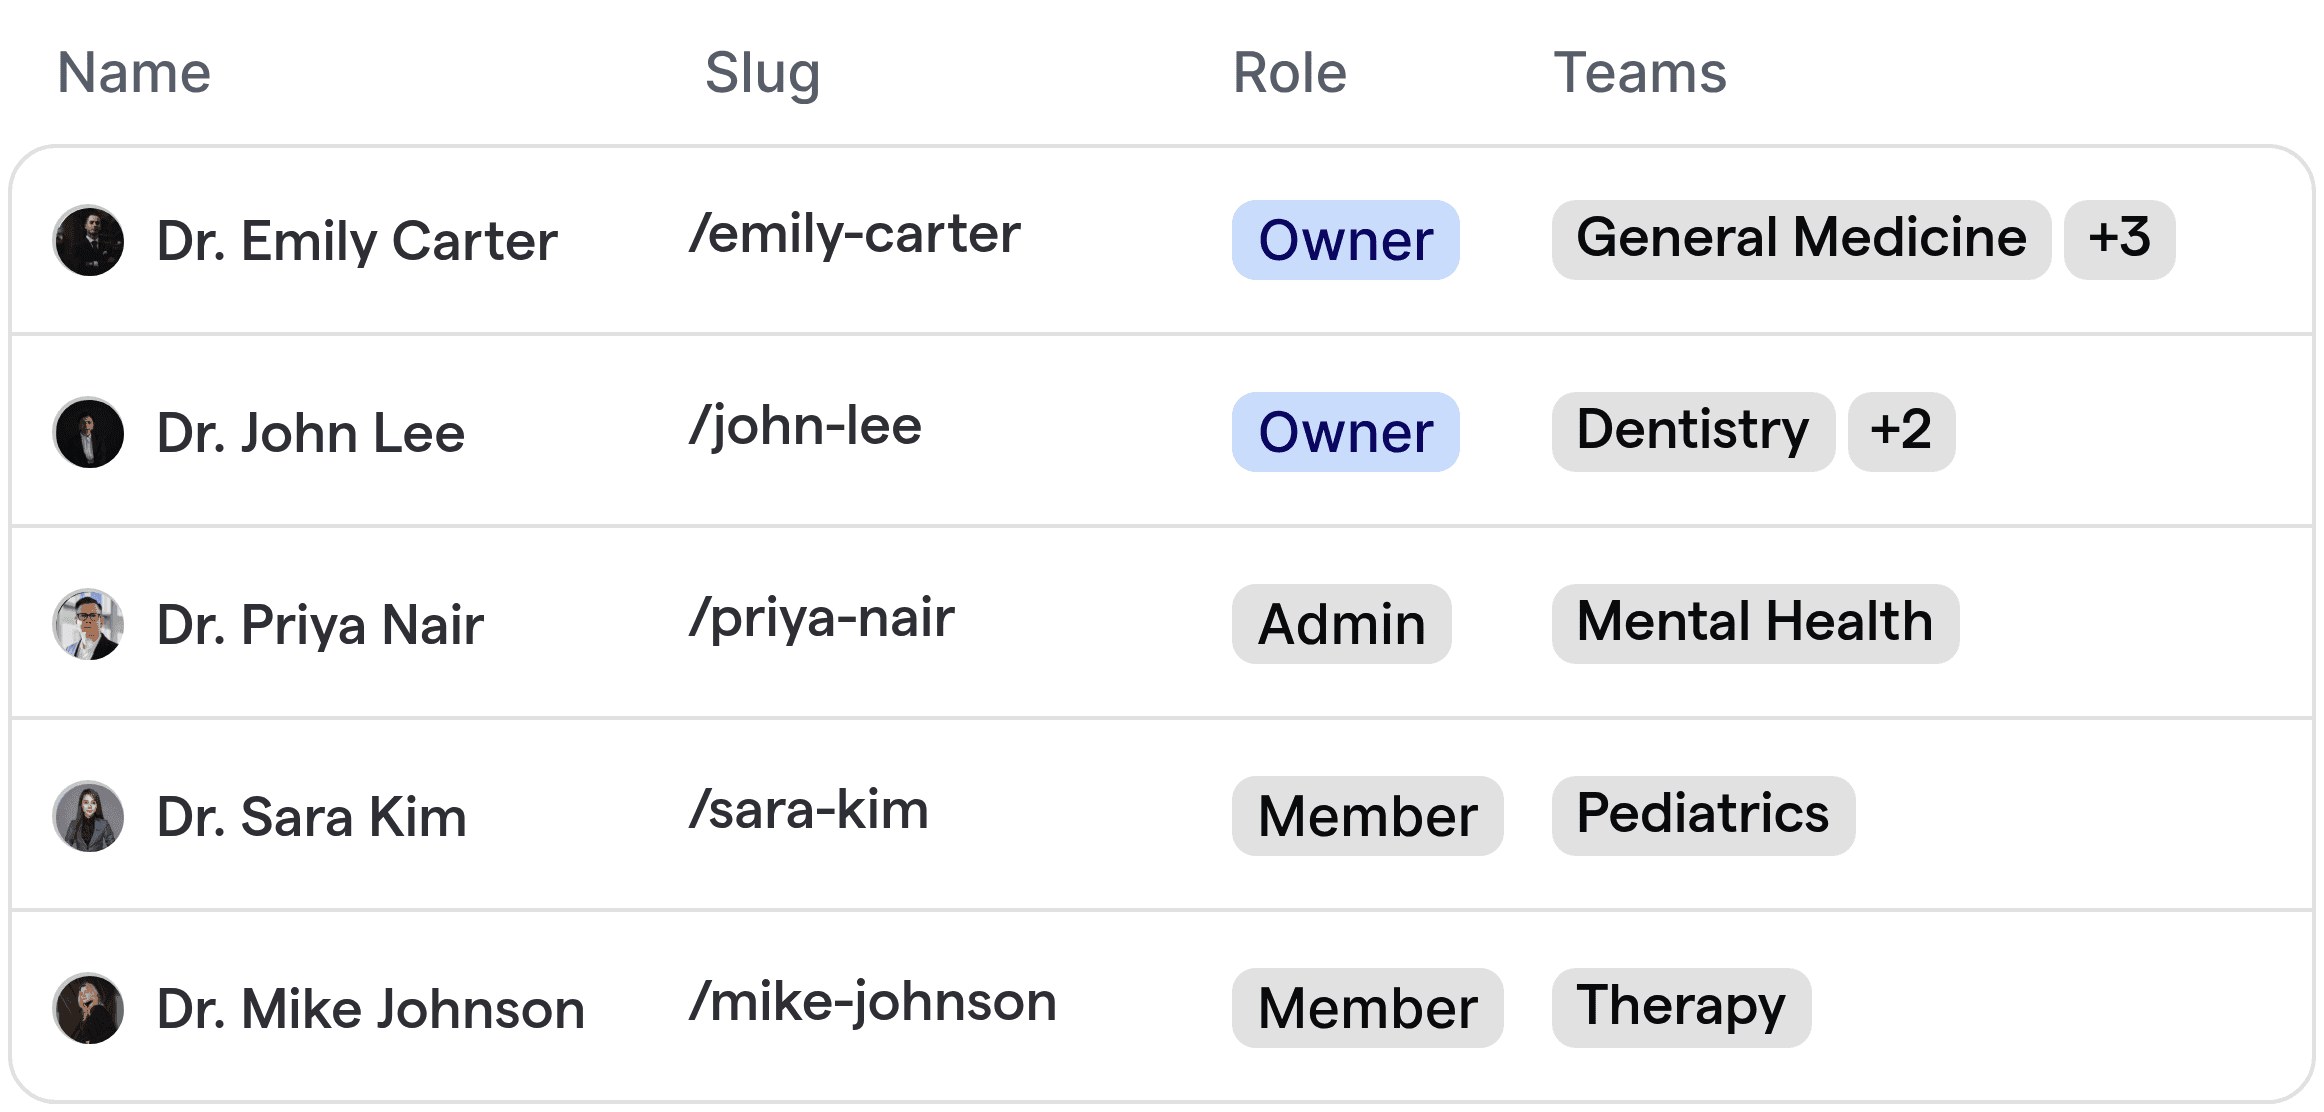Sort by the Name column header
Image resolution: width=2324 pixels, height=1112 pixels.
(x=133, y=71)
